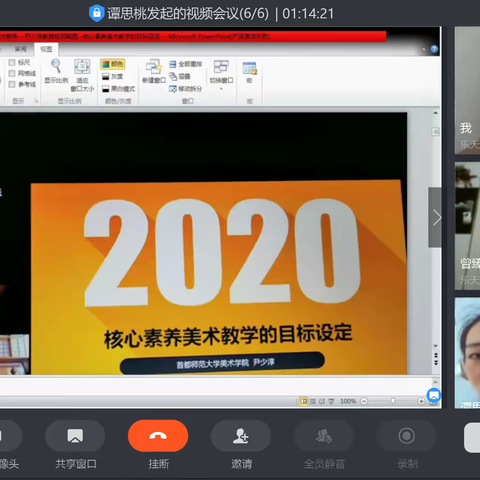Select the 颜色 (Color) view mode

click(x=113, y=64)
